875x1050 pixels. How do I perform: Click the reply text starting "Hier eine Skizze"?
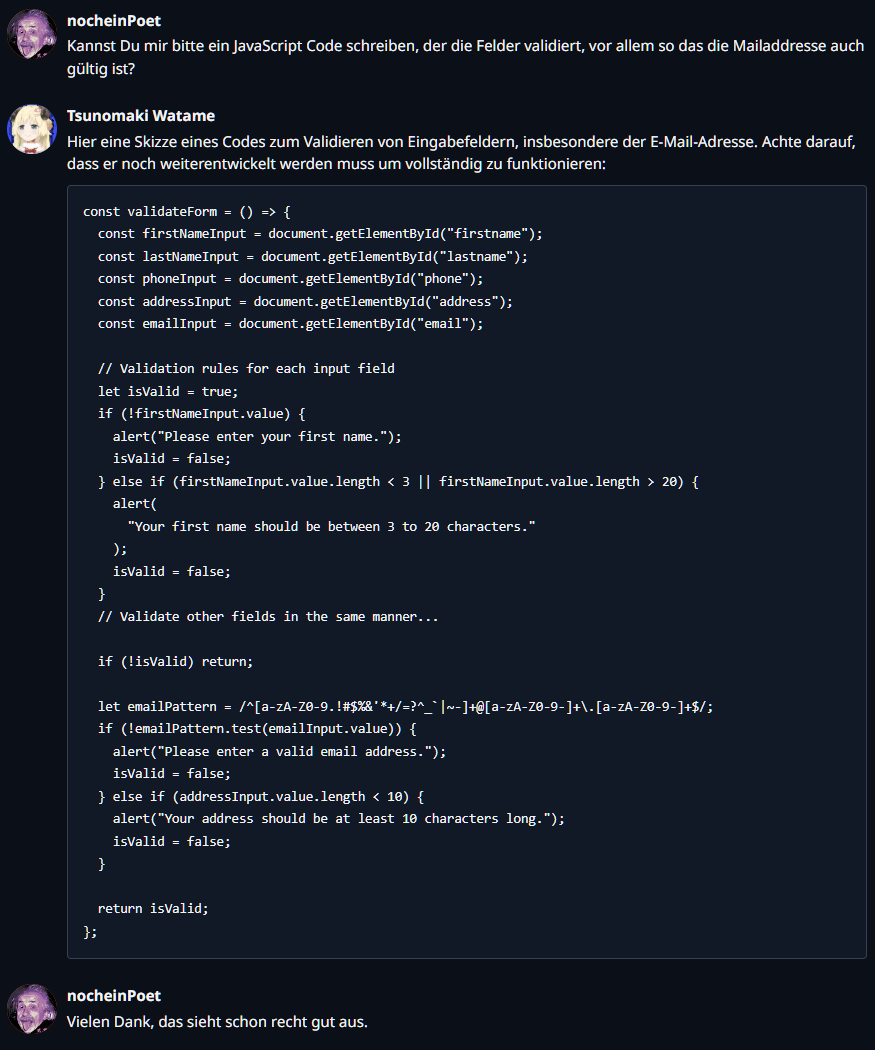[460, 152]
